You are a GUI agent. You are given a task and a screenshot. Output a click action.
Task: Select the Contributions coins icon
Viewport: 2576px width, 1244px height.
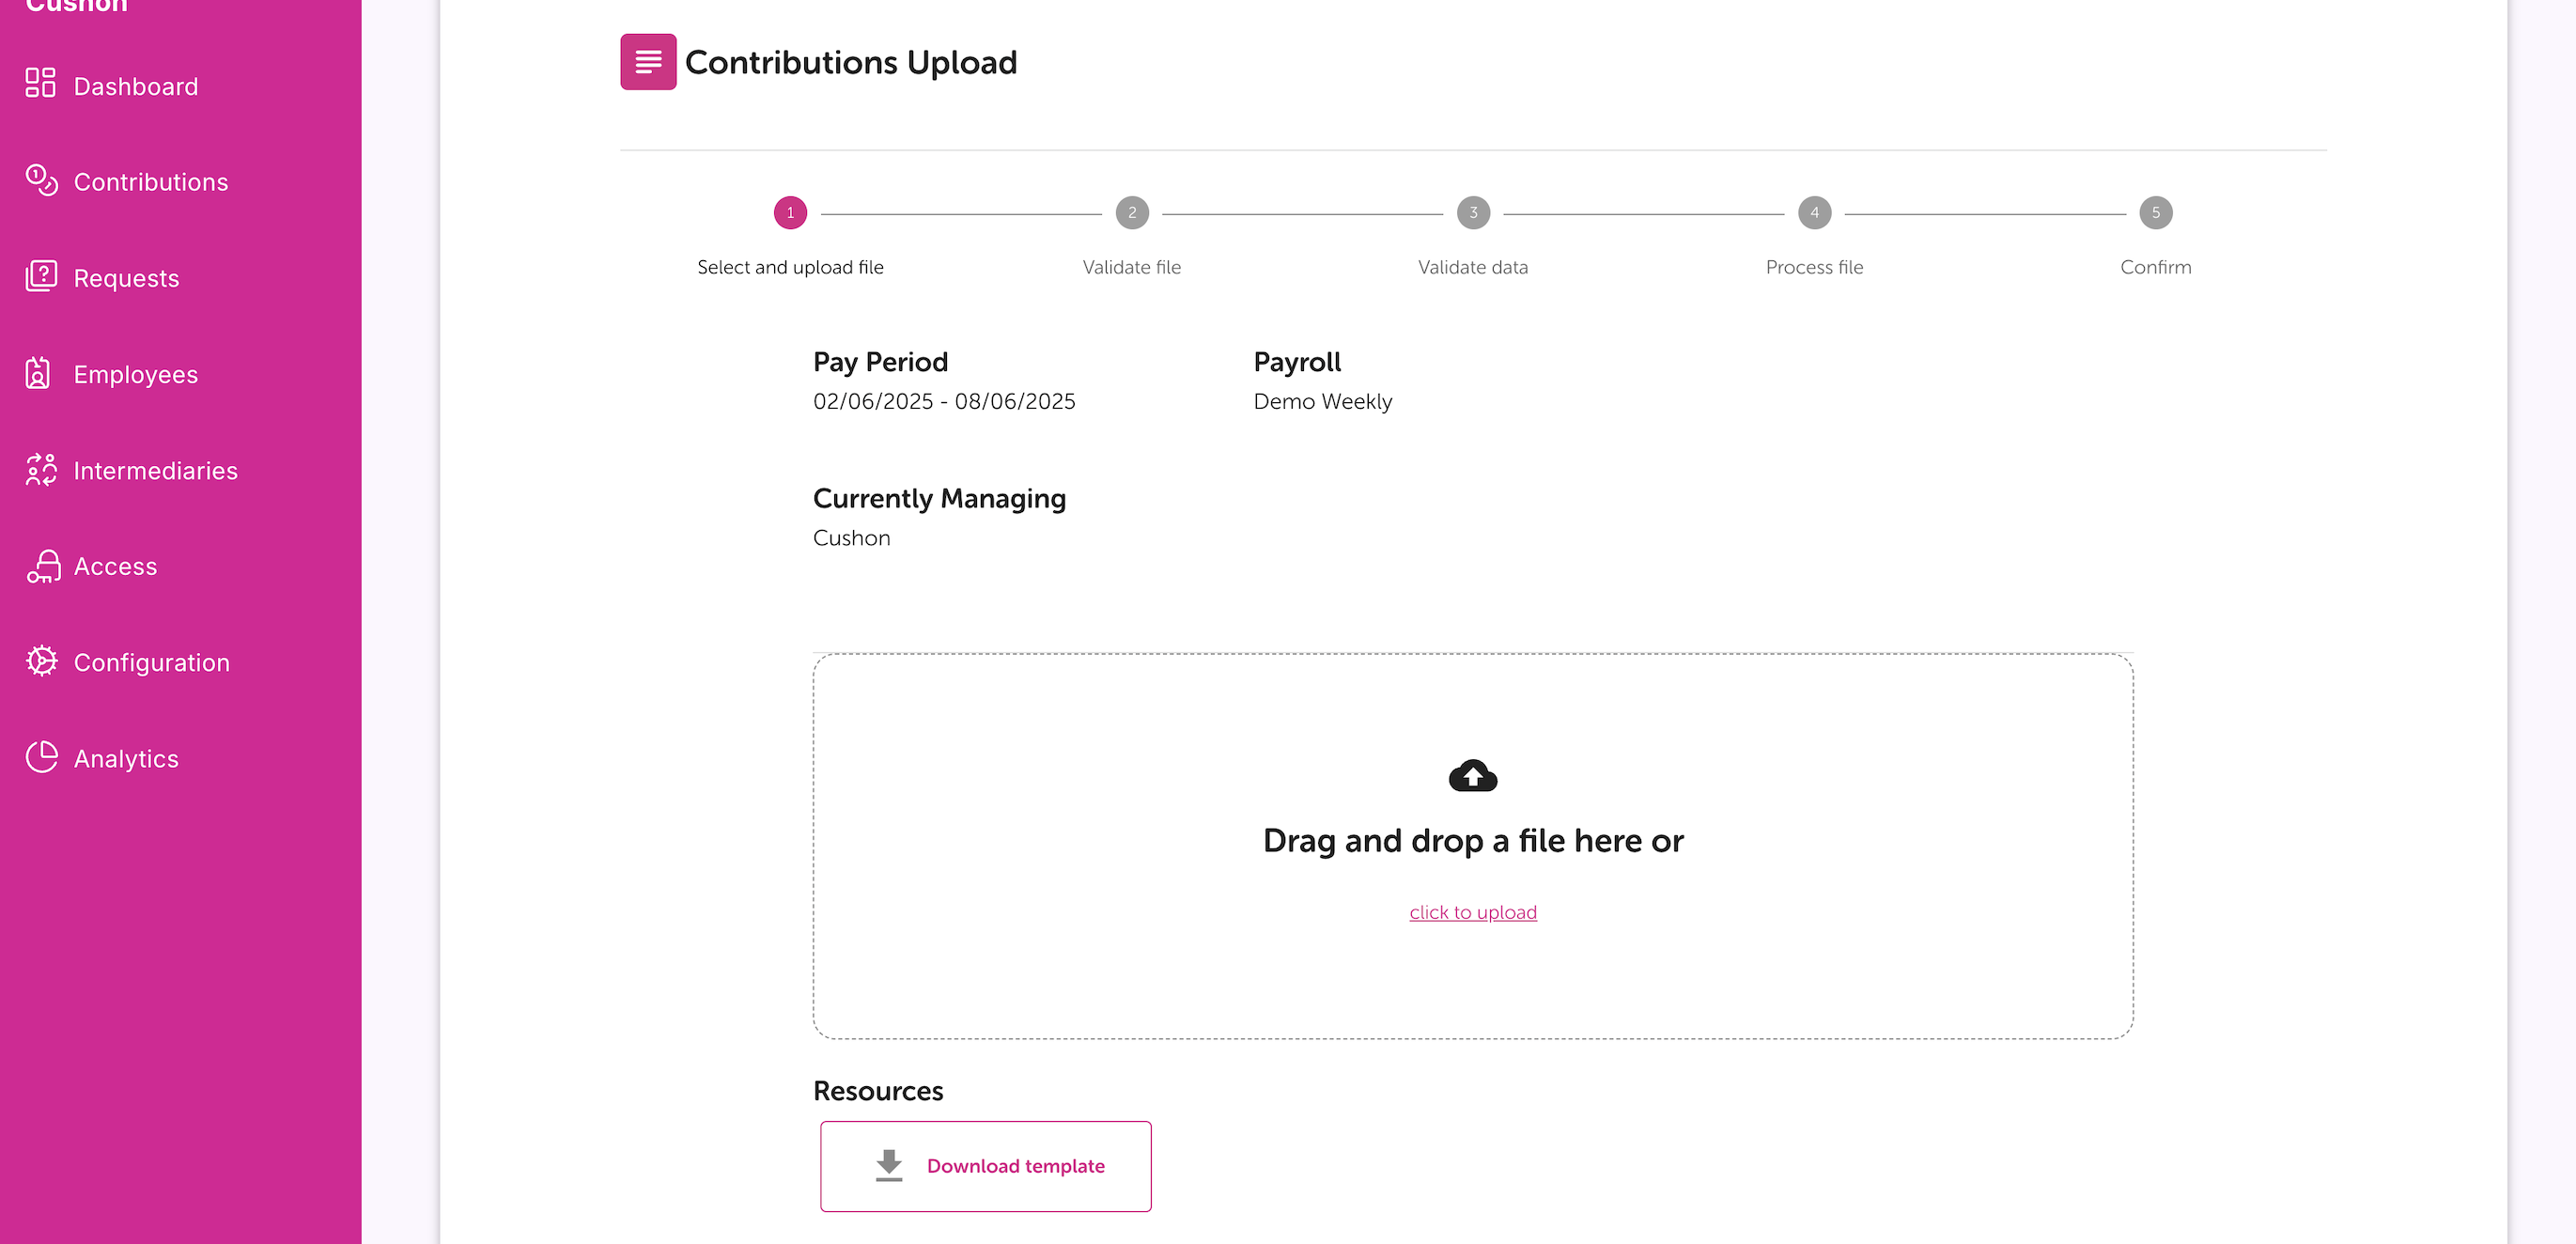point(41,180)
